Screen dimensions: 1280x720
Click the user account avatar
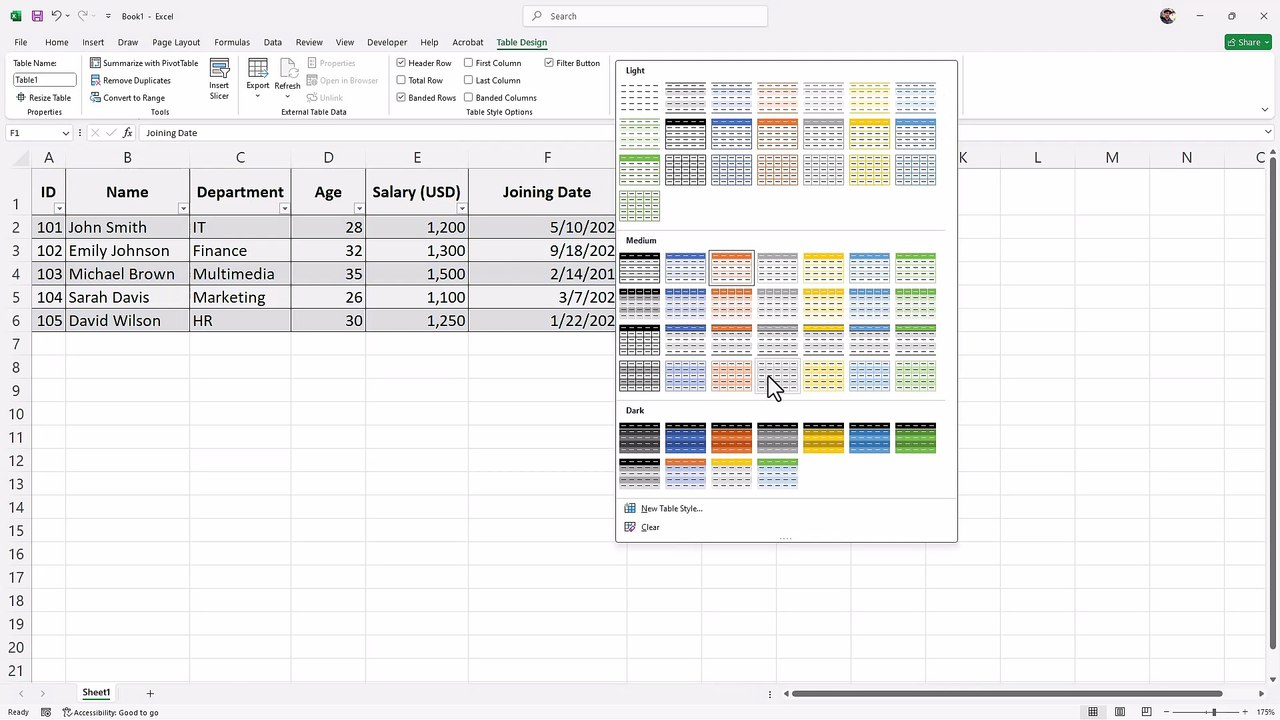pos(1168,16)
